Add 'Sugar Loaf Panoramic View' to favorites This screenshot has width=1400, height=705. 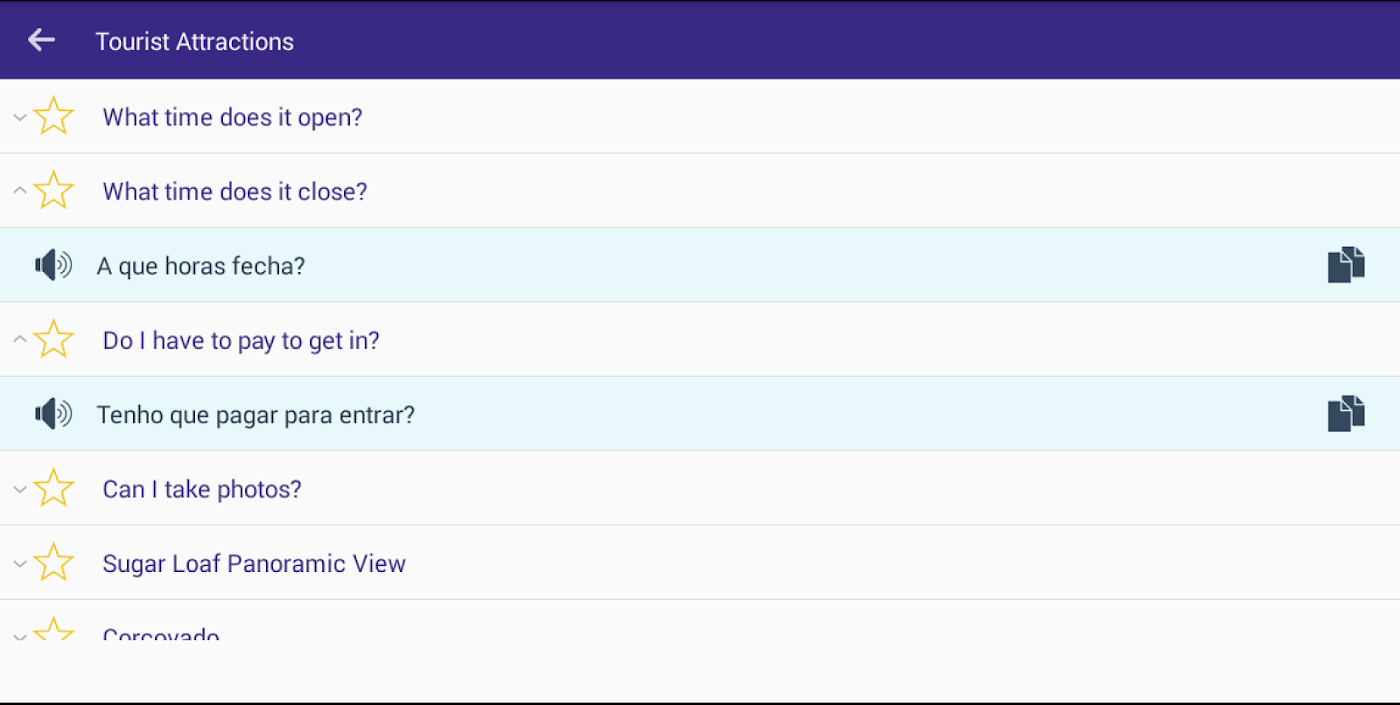[x=54, y=563]
